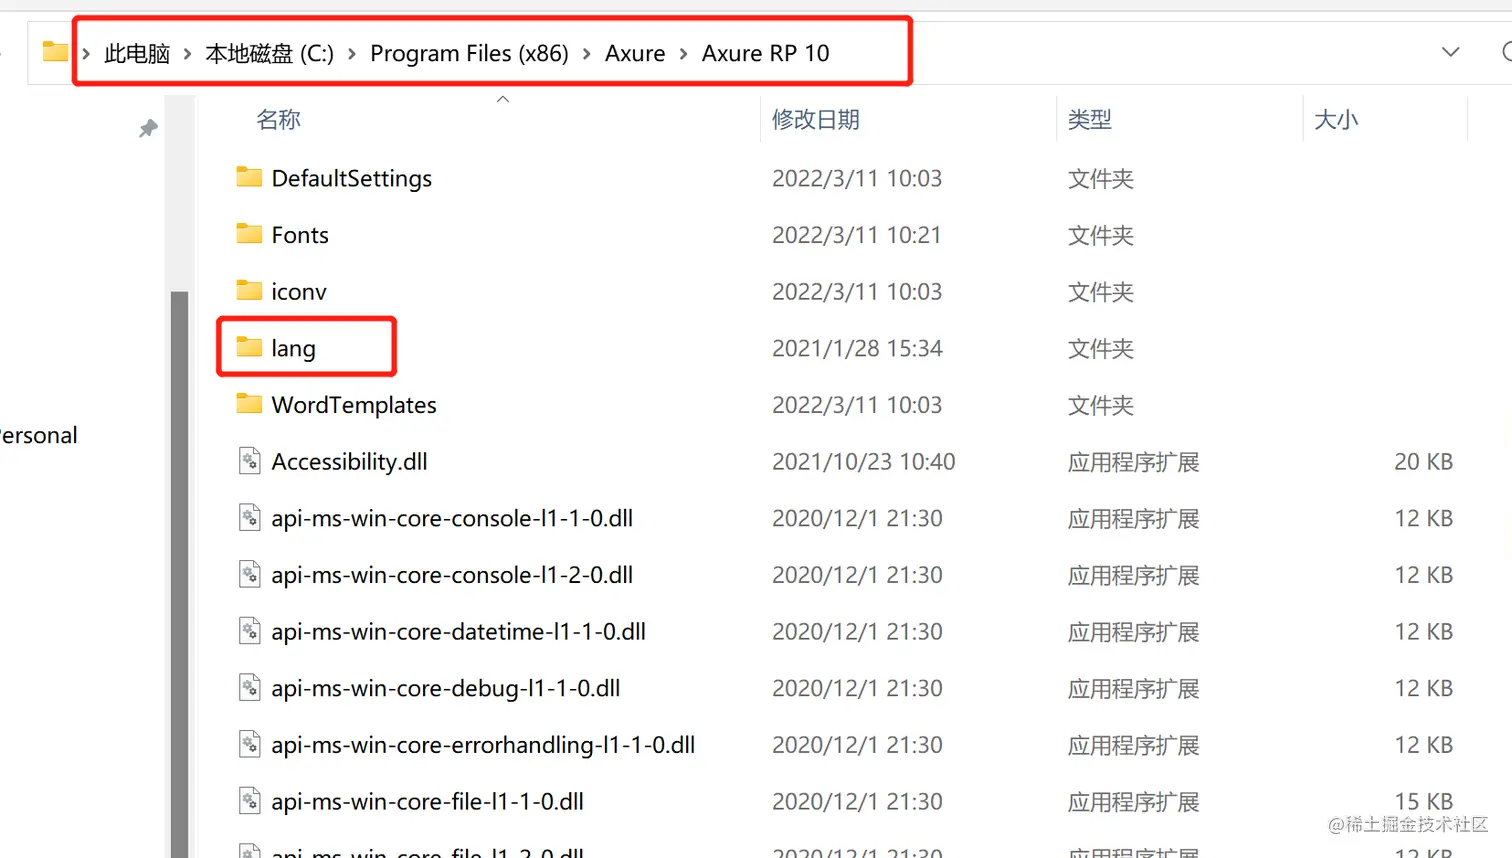
Task: Sort by the 大小 column header
Action: [x=1336, y=120]
